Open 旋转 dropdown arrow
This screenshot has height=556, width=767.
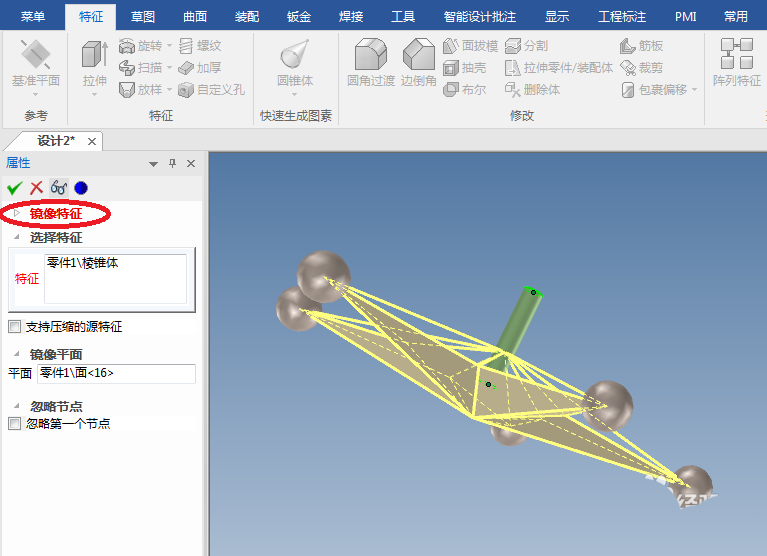click(x=169, y=46)
